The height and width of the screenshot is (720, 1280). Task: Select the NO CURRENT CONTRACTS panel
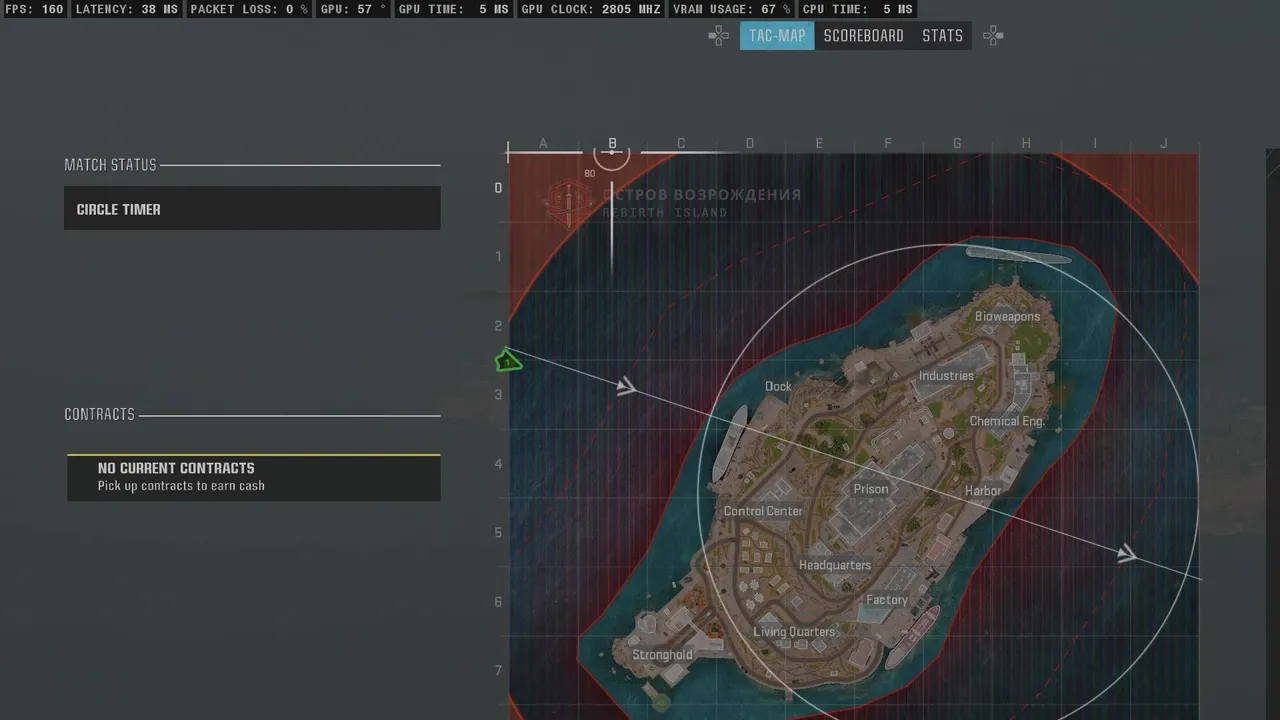(x=253, y=477)
